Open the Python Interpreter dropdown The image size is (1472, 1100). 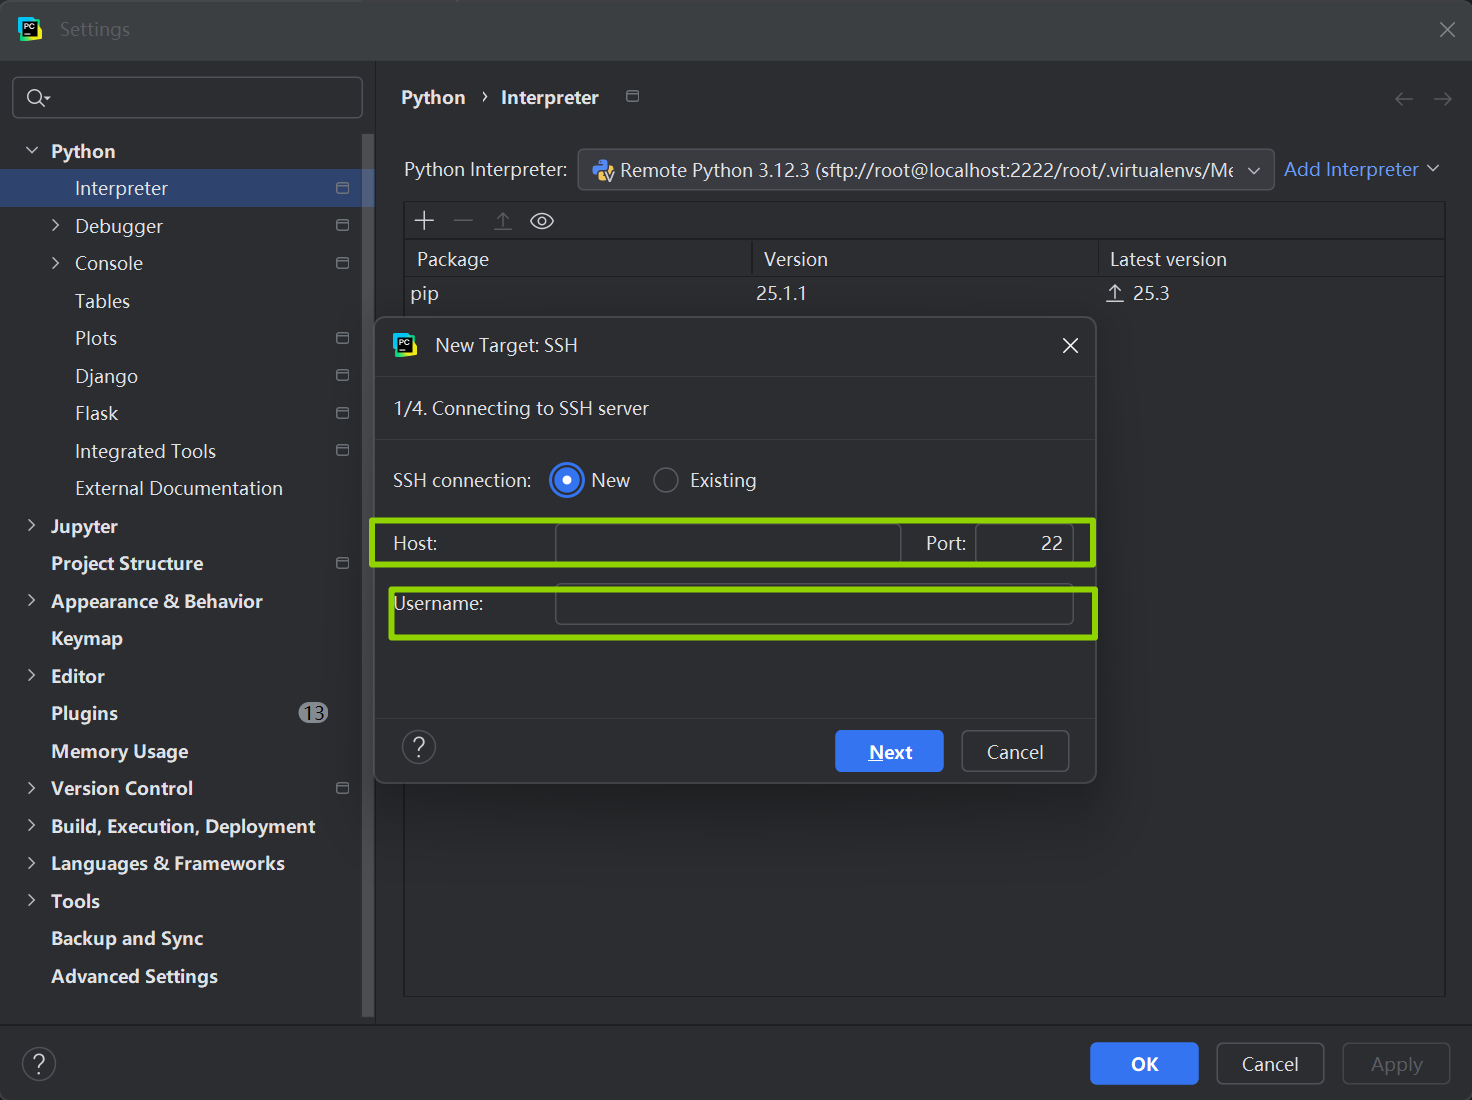(x=926, y=170)
